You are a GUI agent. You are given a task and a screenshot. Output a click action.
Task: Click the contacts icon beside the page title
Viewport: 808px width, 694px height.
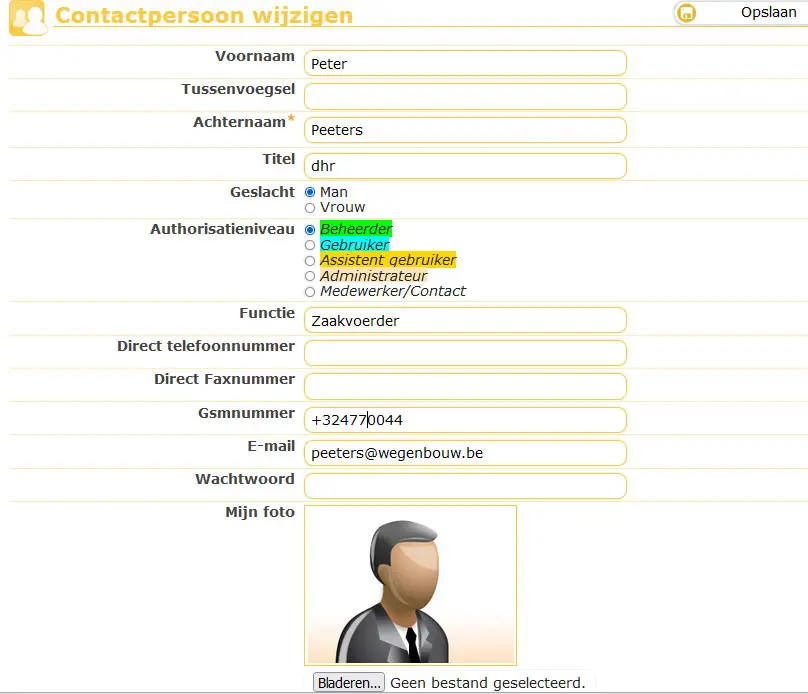pos(28,18)
